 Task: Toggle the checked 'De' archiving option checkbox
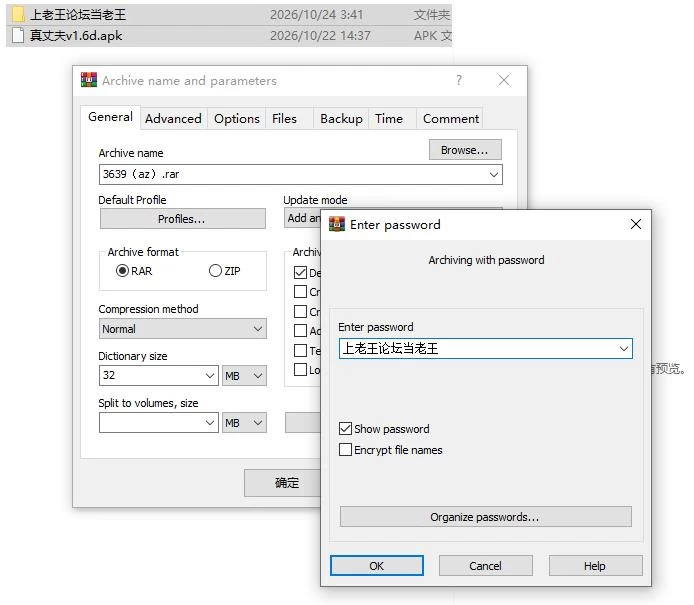pos(300,272)
